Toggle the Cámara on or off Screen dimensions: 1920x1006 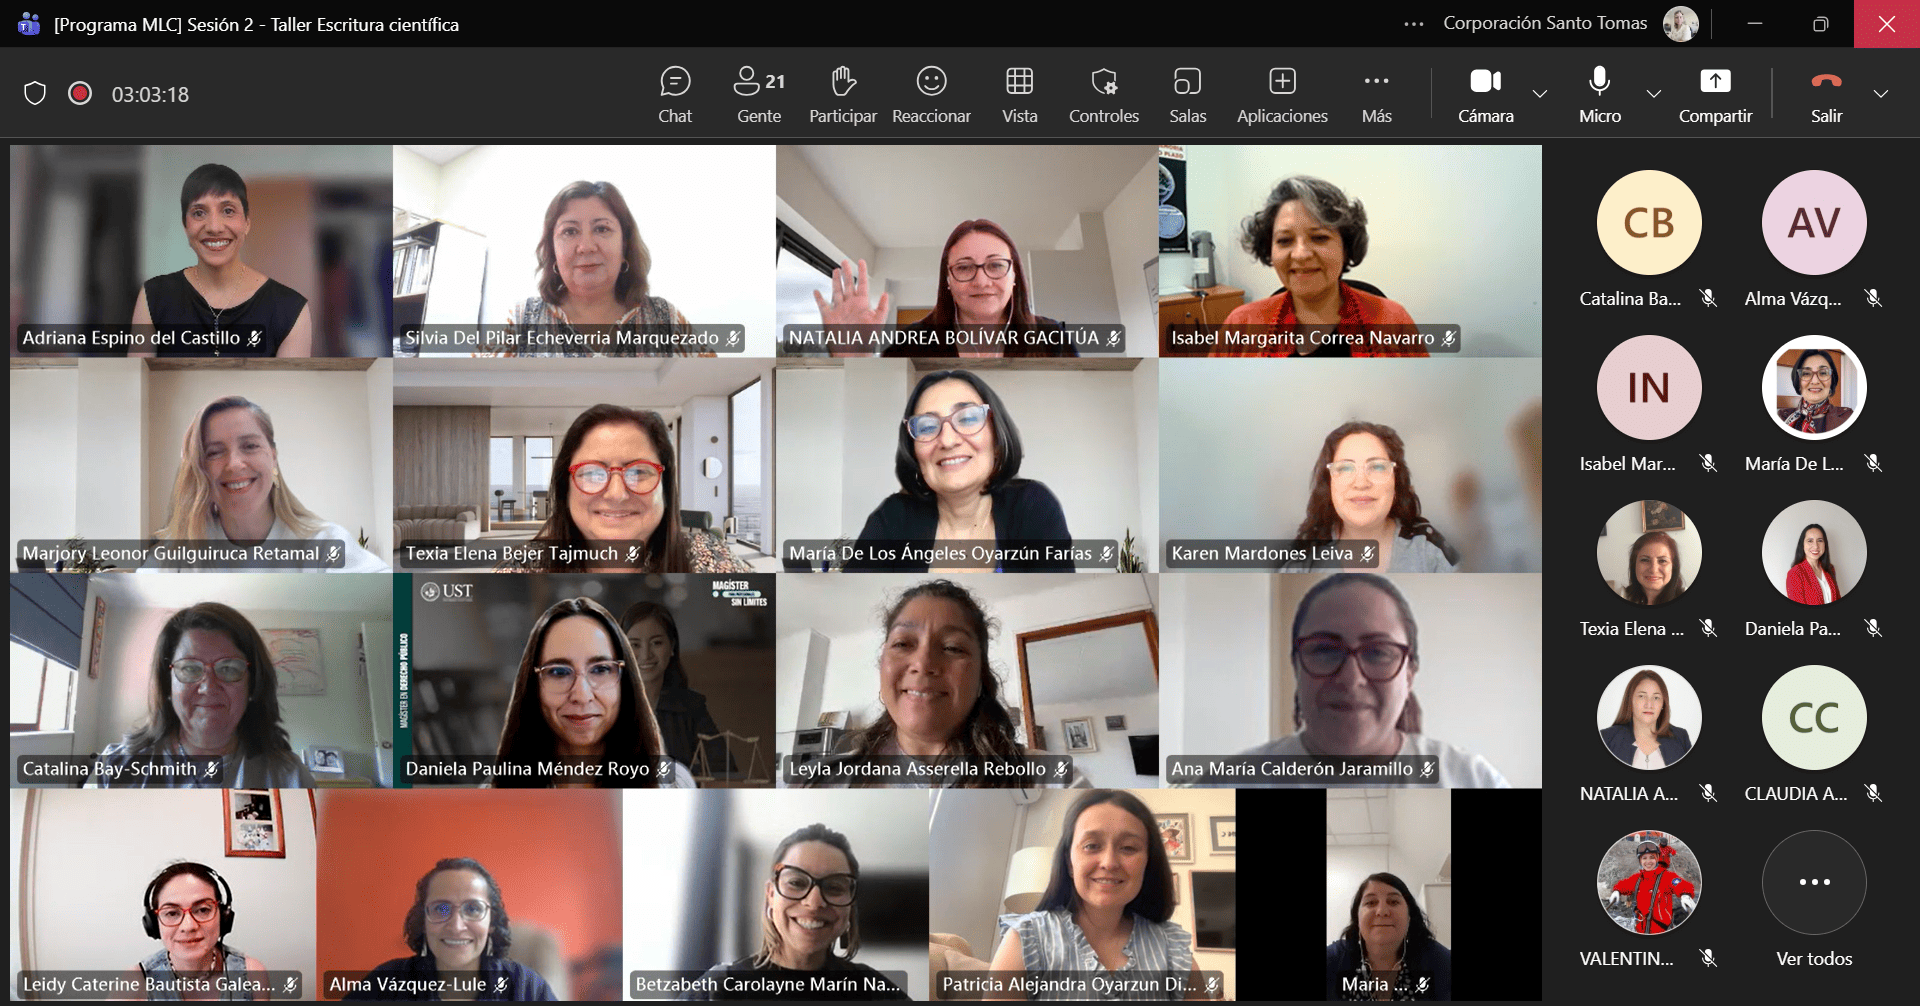coord(1484,93)
